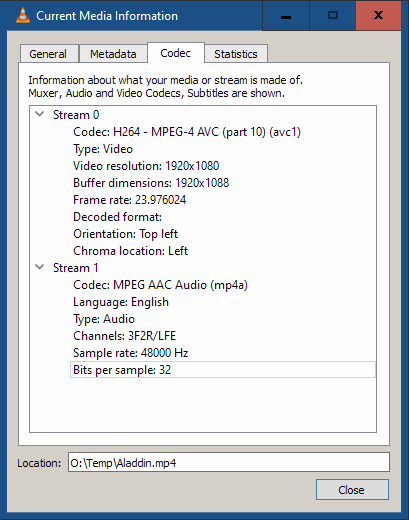Select 'Bits per sample: 32' row
Viewport: 409px width, 520px height.
pyautogui.click(x=223, y=370)
